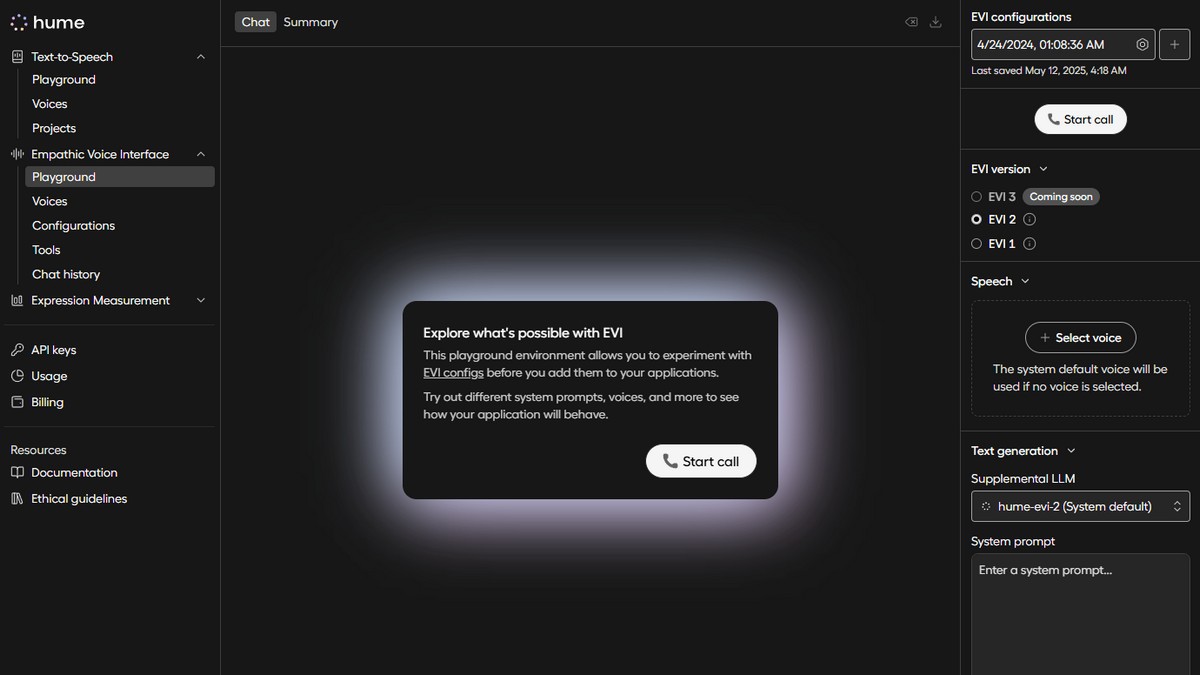Click the Usage pie chart icon
The height and width of the screenshot is (675, 1200).
(x=17, y=376)
